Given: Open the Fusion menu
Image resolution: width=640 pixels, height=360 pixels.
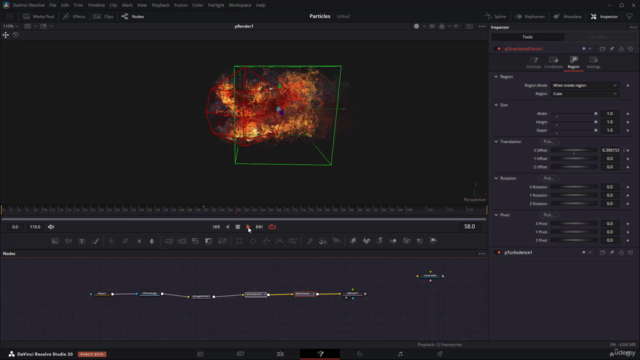Looking at the screenshot, I should coord(180,5).
